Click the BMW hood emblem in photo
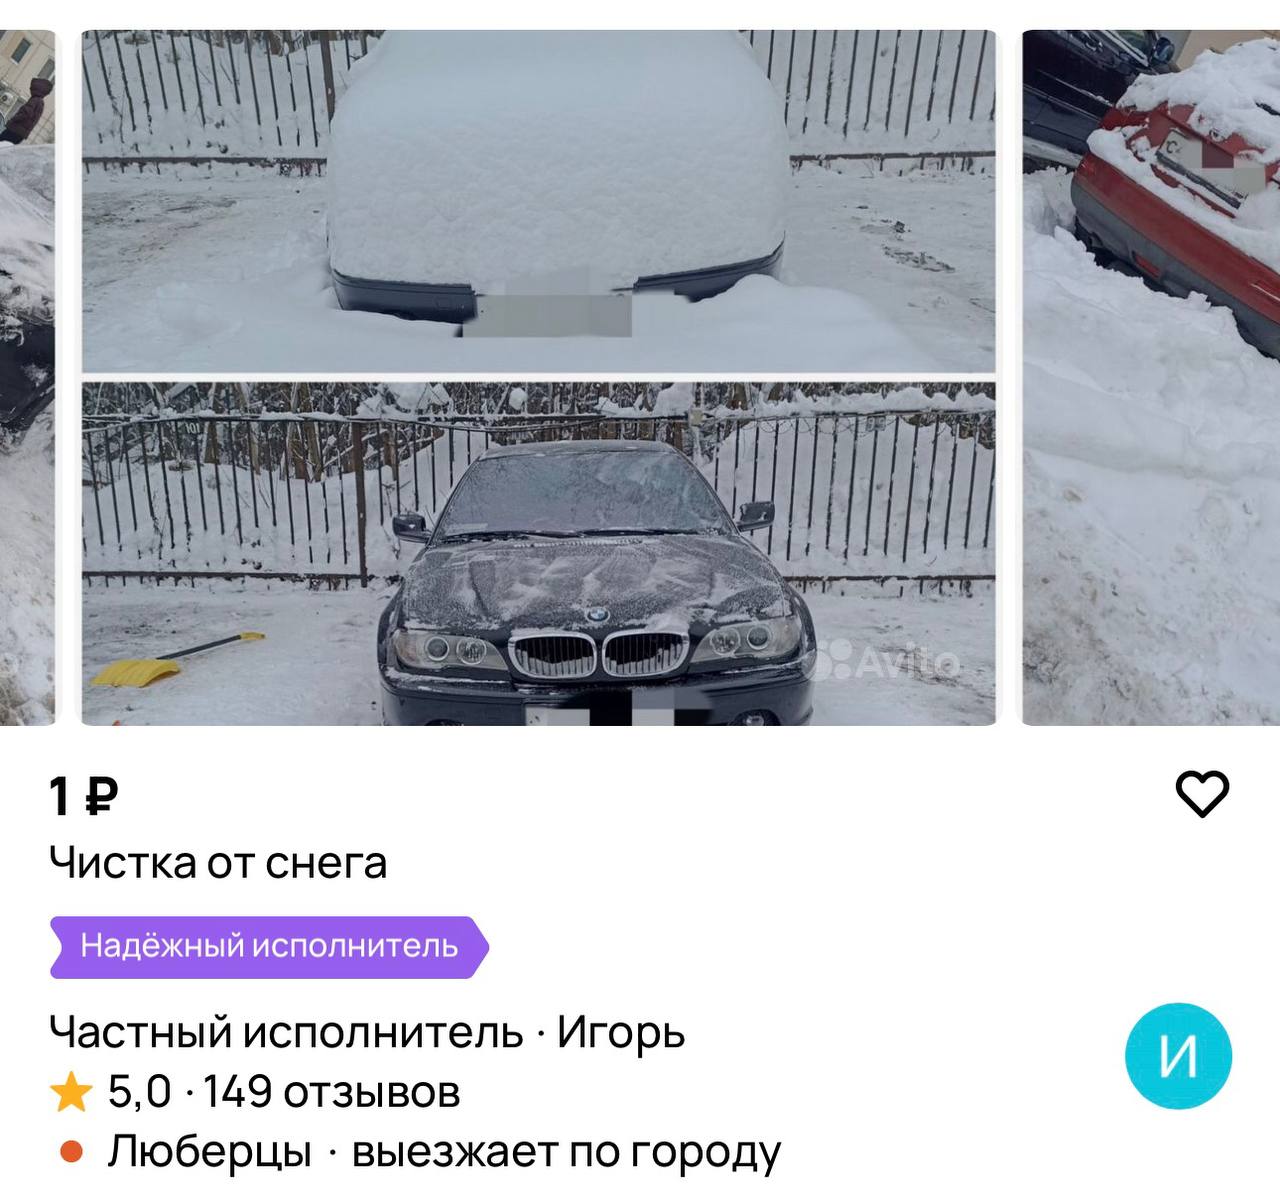This screenshot has width=1280, height=1198. (x=597, y=616)
